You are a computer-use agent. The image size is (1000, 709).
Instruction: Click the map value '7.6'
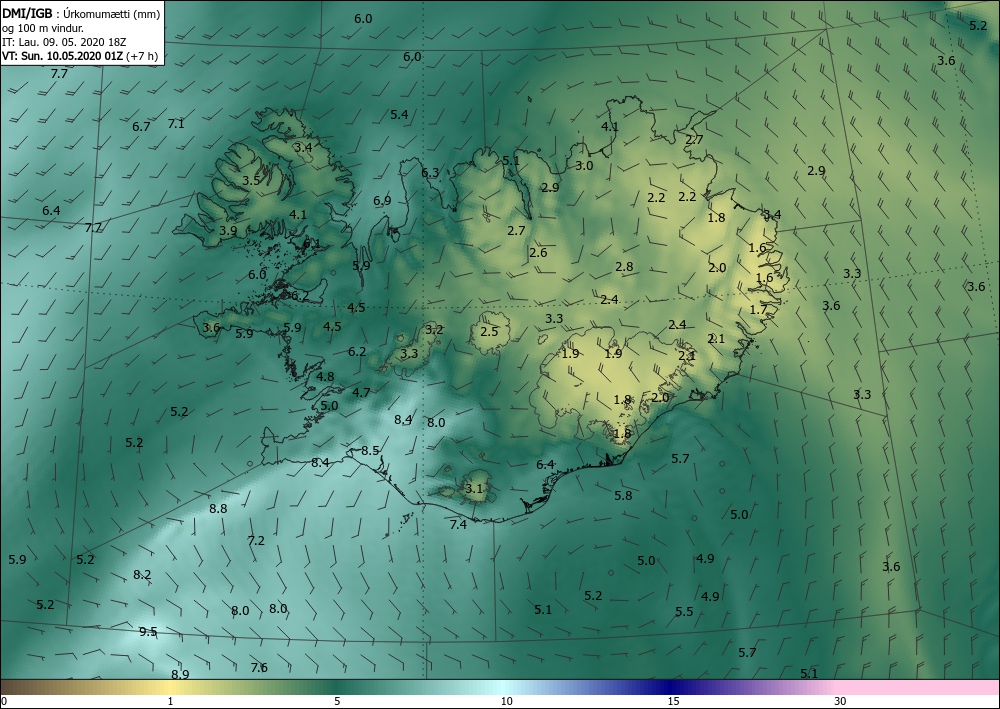pos(259,668)
